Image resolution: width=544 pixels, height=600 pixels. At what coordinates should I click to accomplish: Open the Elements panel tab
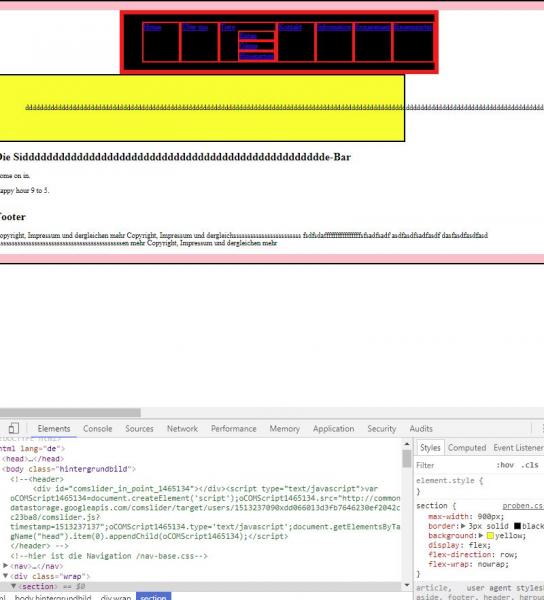coord(54,429)
